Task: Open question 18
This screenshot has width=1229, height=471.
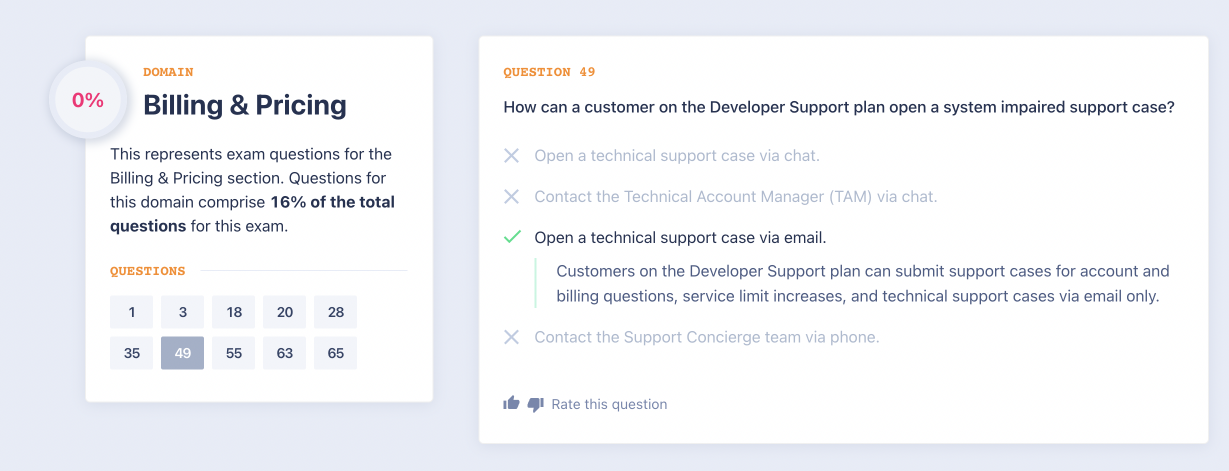Action: (234, 312)
